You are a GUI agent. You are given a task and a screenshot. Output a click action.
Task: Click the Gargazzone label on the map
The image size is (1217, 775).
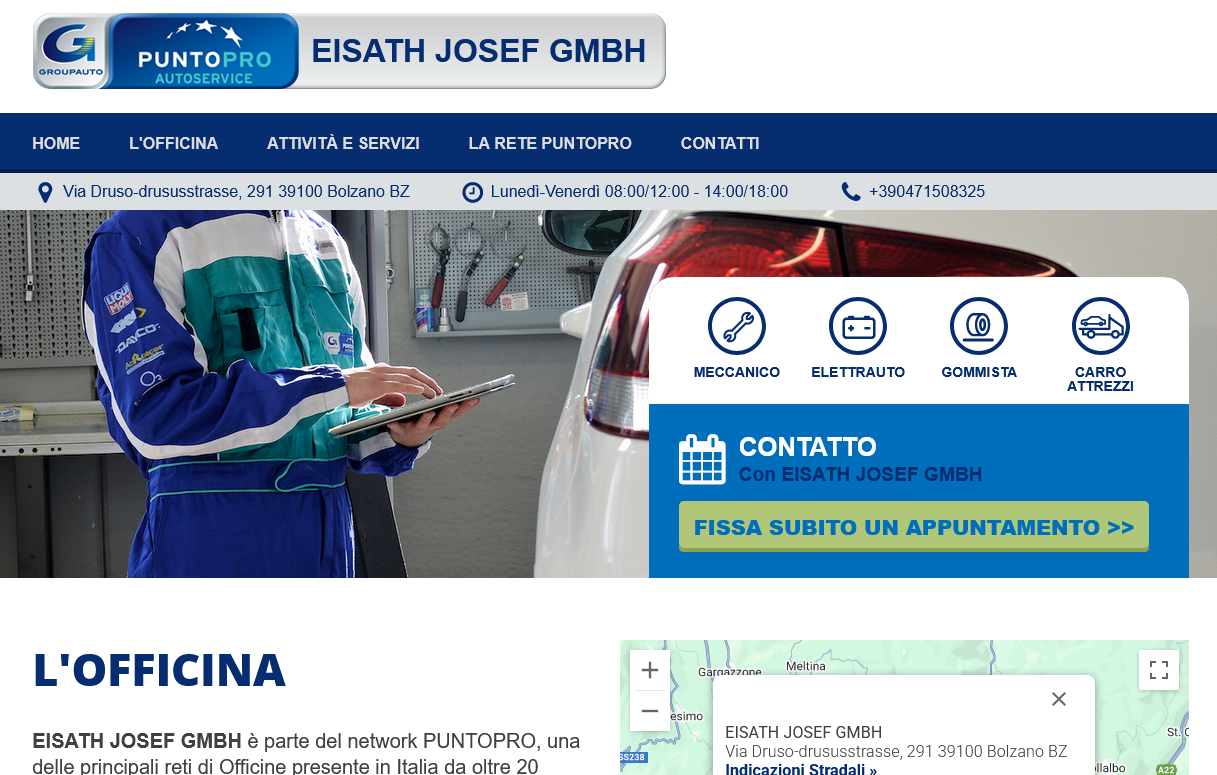730,671
